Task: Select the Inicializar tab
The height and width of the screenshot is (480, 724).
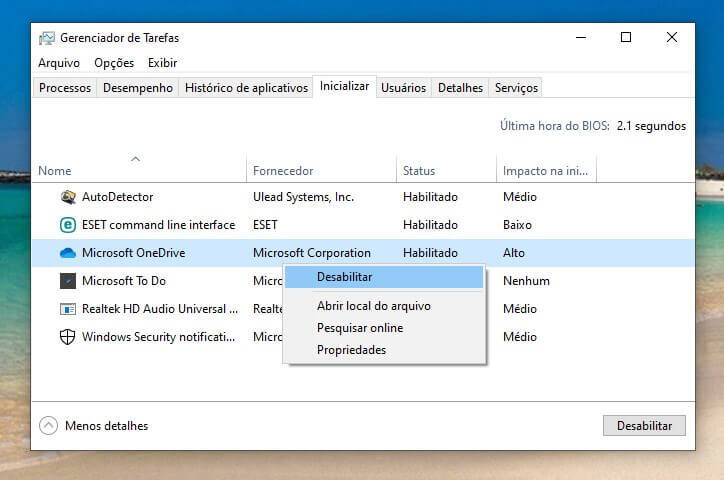Action: point(344,86)
